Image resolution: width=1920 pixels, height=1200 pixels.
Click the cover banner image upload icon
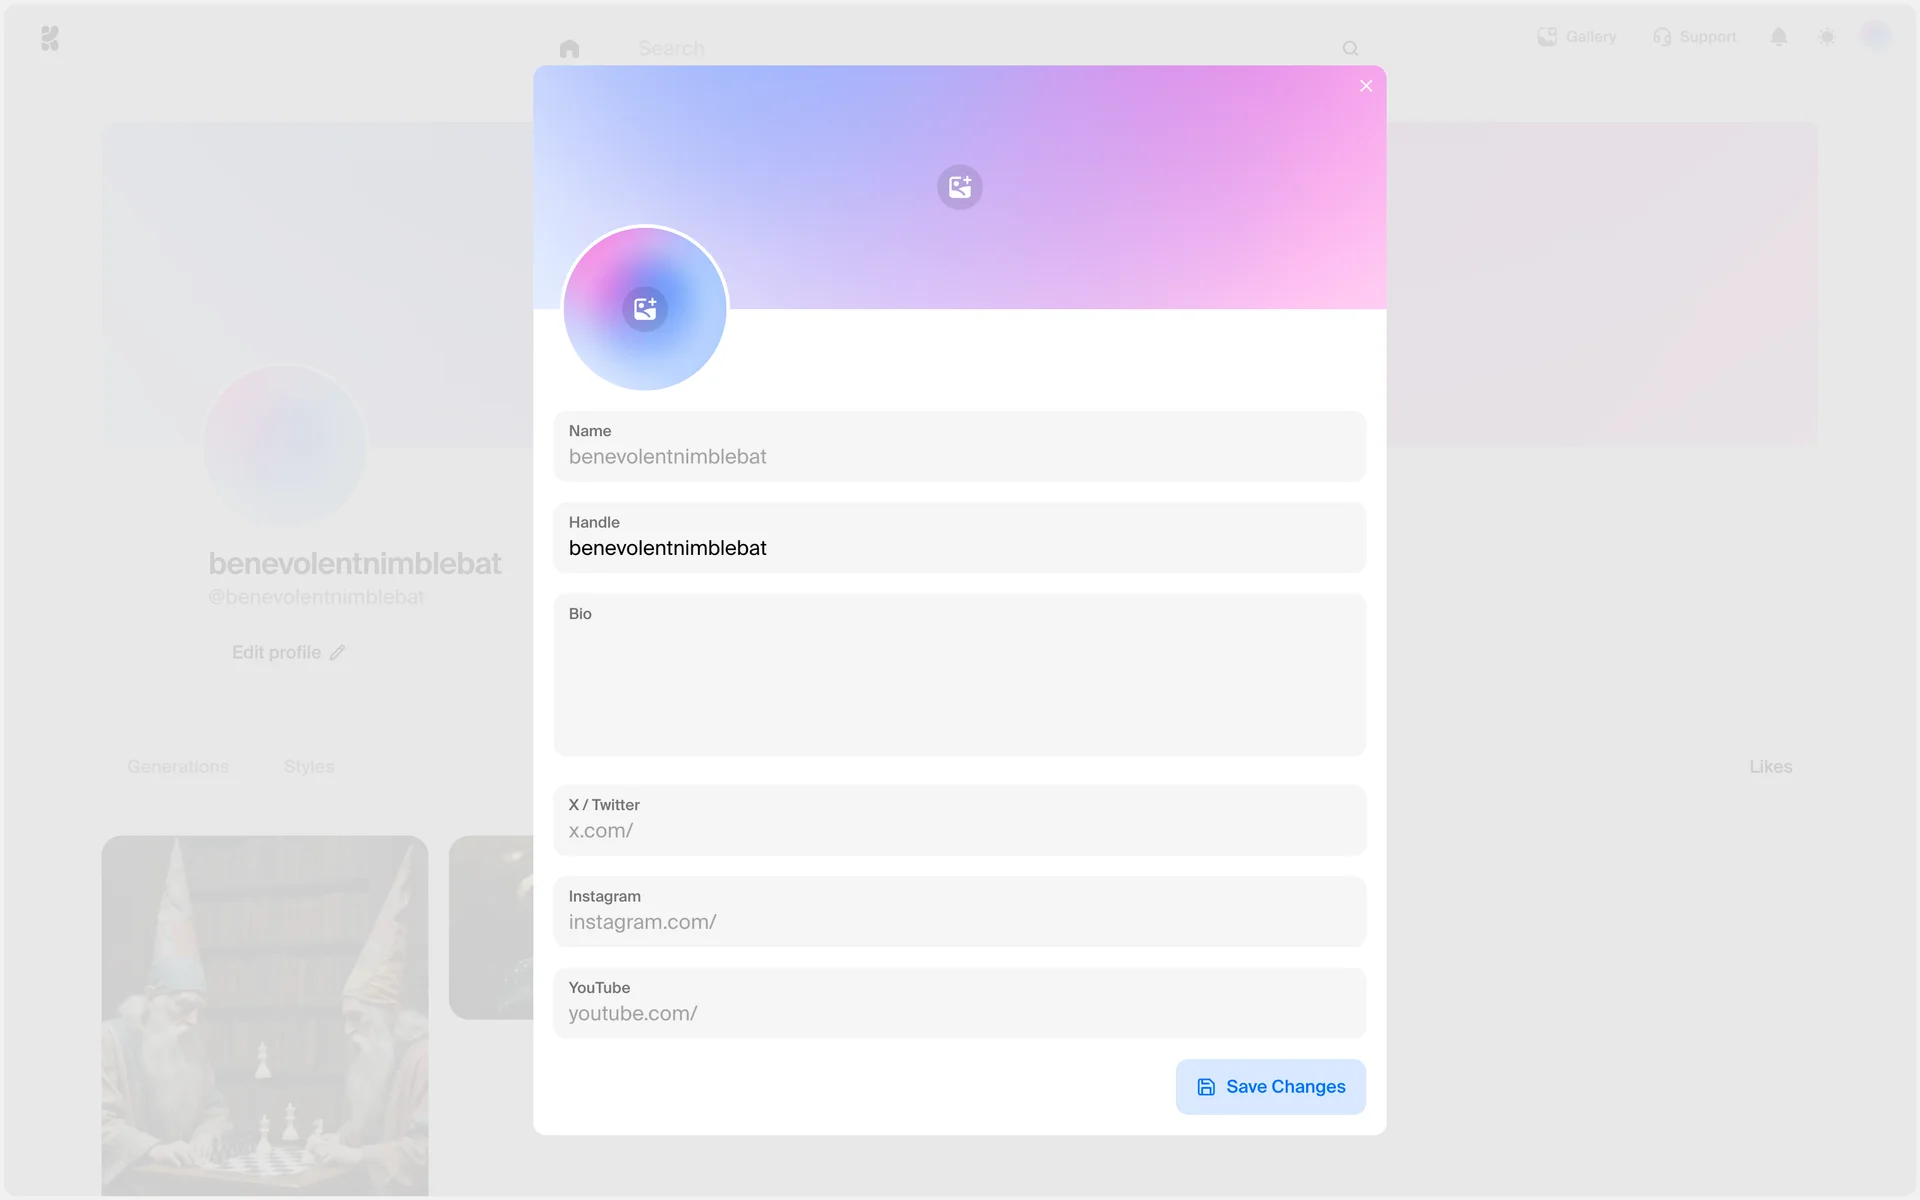pyautogui.click(x=959, y=187)
